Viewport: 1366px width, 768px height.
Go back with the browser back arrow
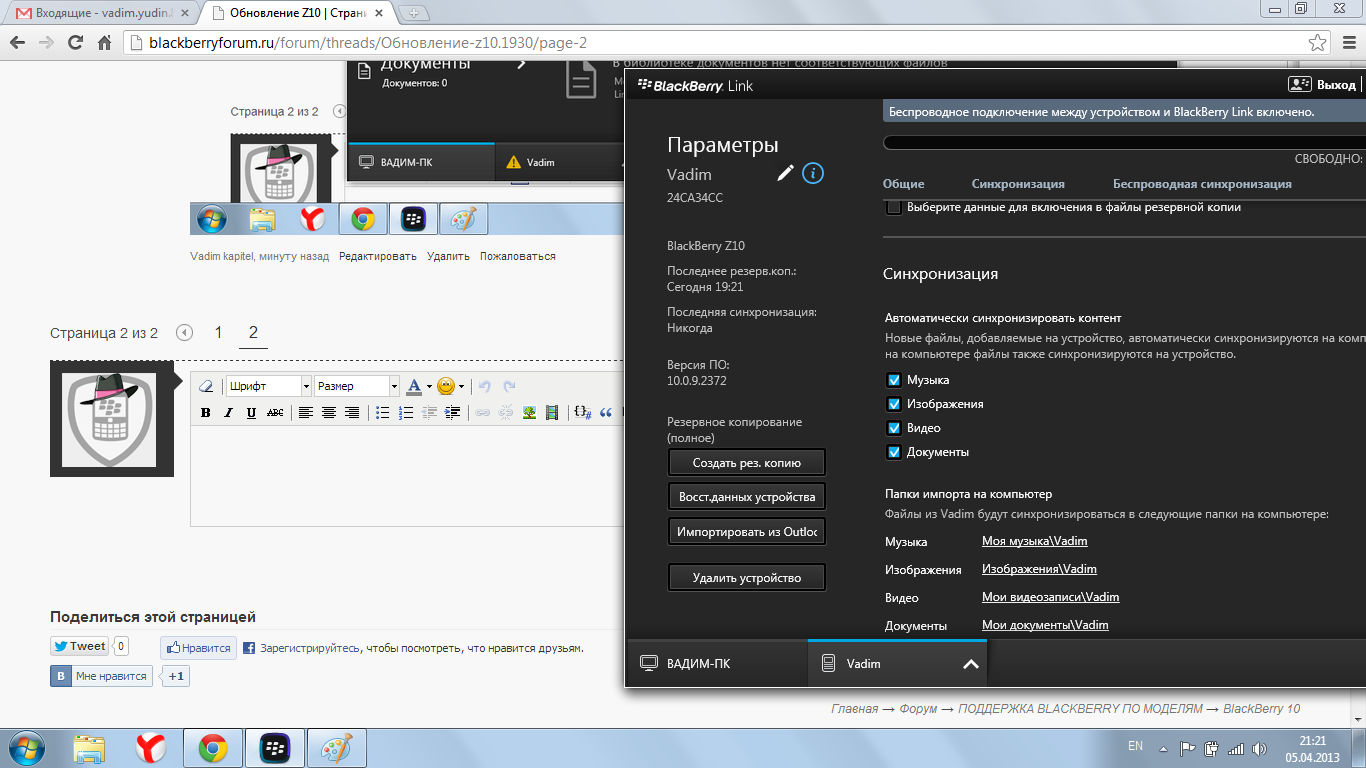point(17,43)
